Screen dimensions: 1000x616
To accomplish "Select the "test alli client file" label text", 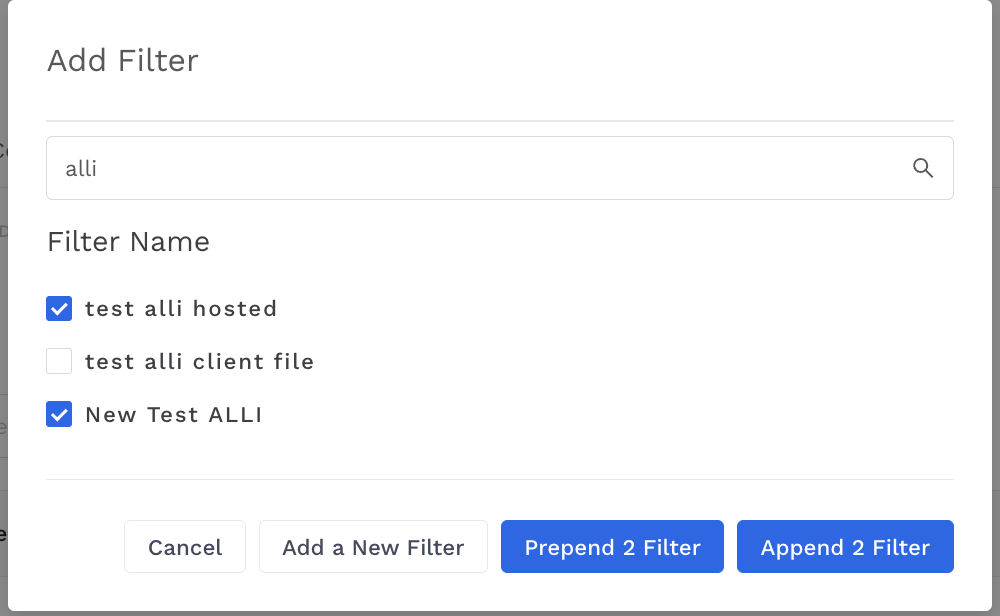I will click(200, 362).
